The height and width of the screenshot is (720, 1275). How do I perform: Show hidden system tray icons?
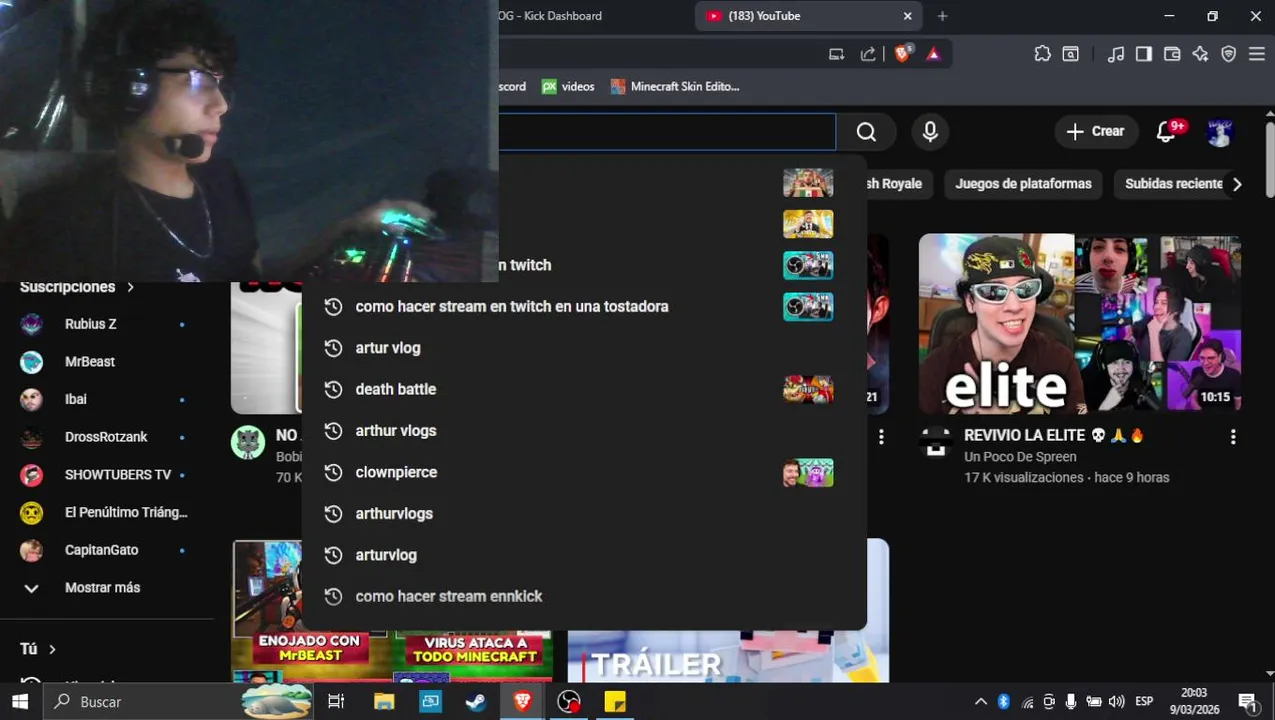pyautogui.click(x=981, y=702)
